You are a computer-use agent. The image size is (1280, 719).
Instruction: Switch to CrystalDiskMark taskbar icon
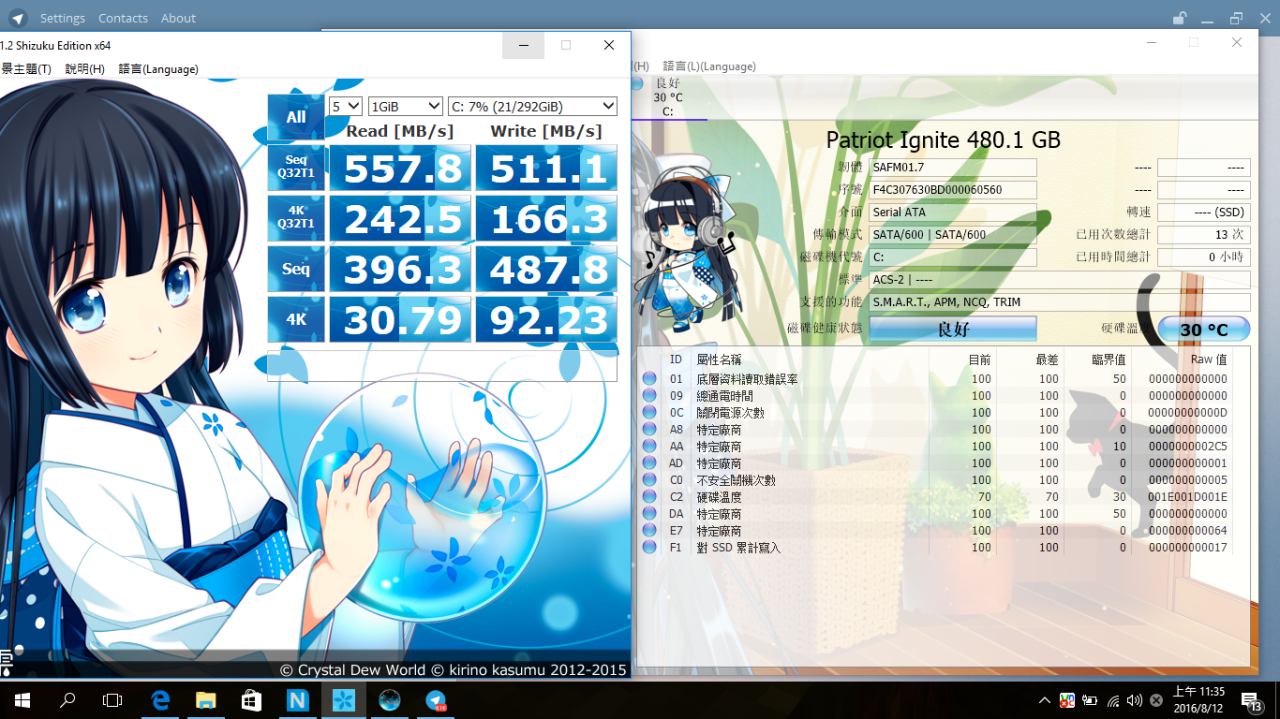[x=343, y=700]
